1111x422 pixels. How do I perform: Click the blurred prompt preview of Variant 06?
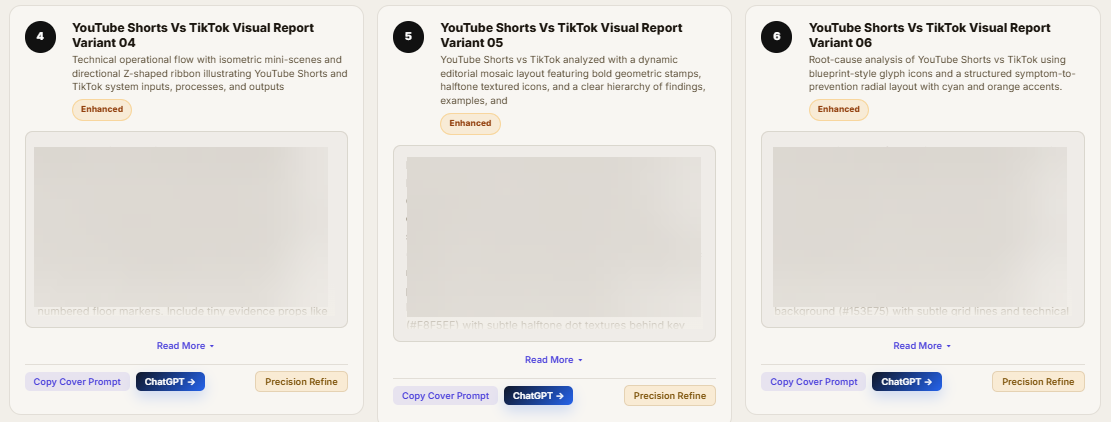point(923,229)
